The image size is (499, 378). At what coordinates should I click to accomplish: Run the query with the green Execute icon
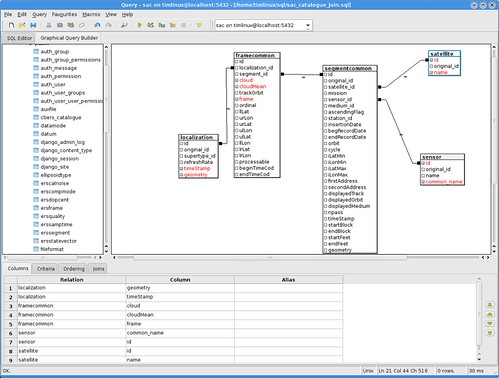[x=140, y=25]
